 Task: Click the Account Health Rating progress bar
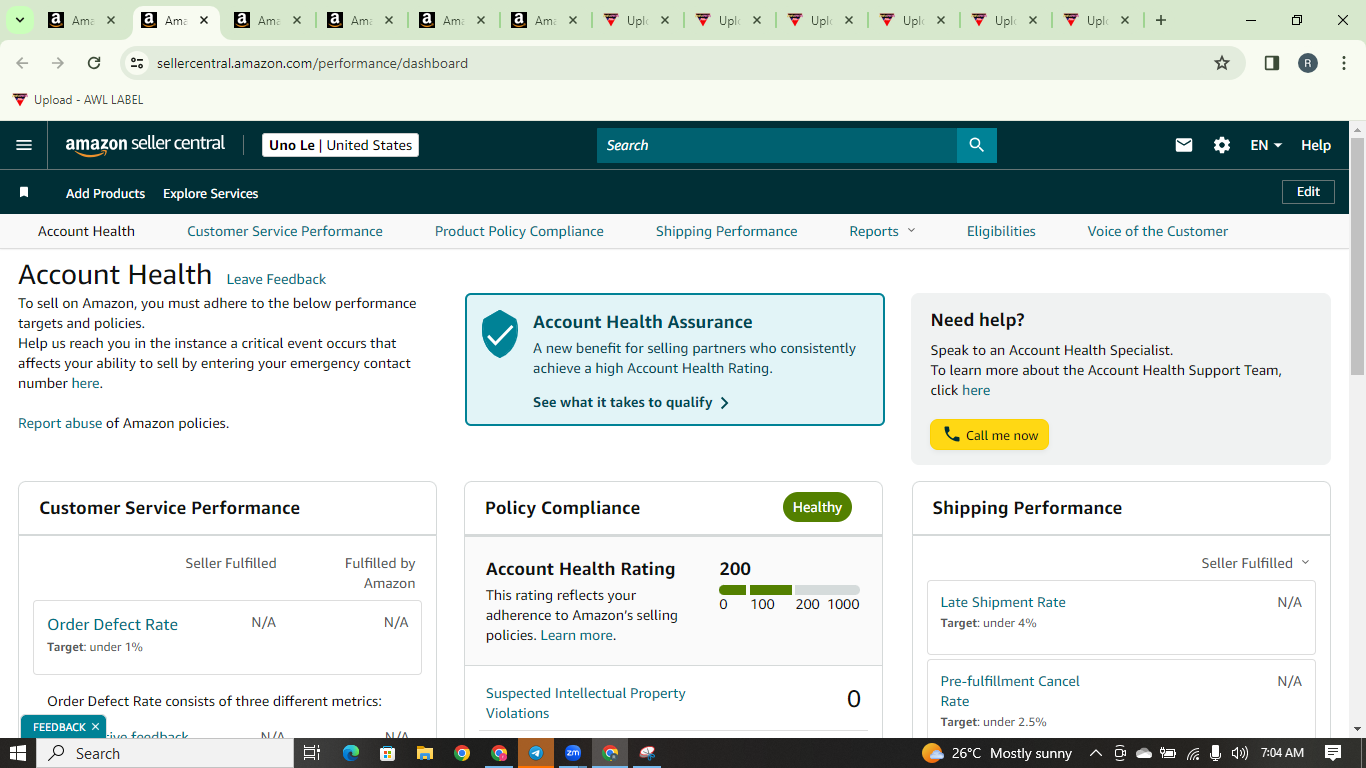(x=789, y=590)
